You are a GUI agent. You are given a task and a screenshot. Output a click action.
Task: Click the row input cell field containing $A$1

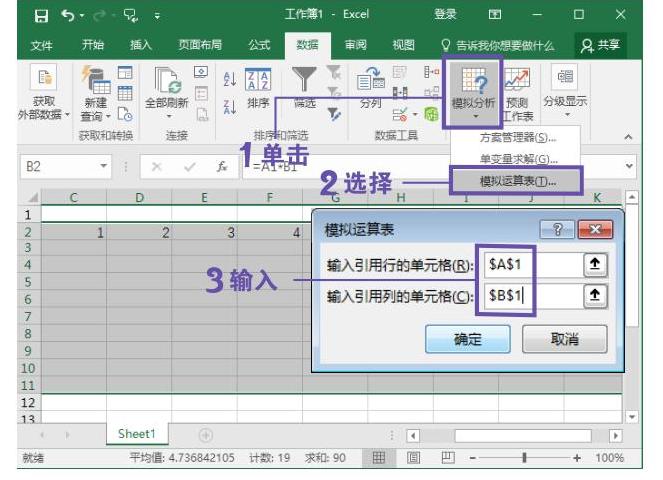[x=530, y=263]
